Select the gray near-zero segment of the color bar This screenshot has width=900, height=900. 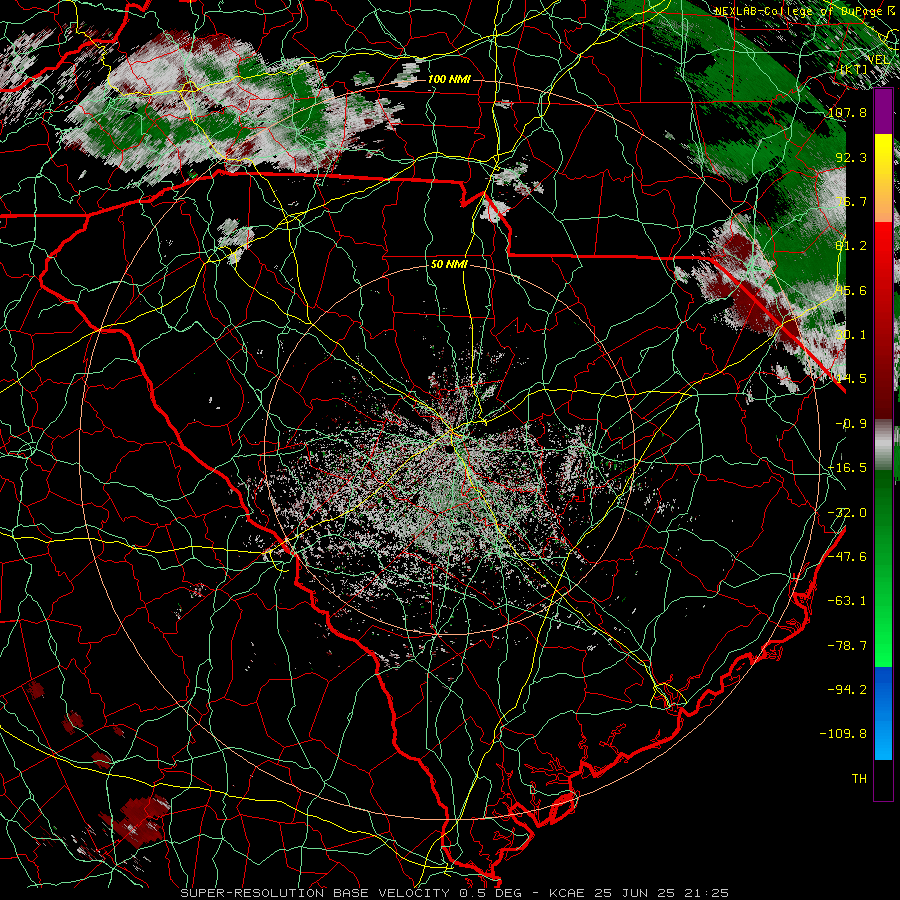pyautogui.click(x=883, y=445)
